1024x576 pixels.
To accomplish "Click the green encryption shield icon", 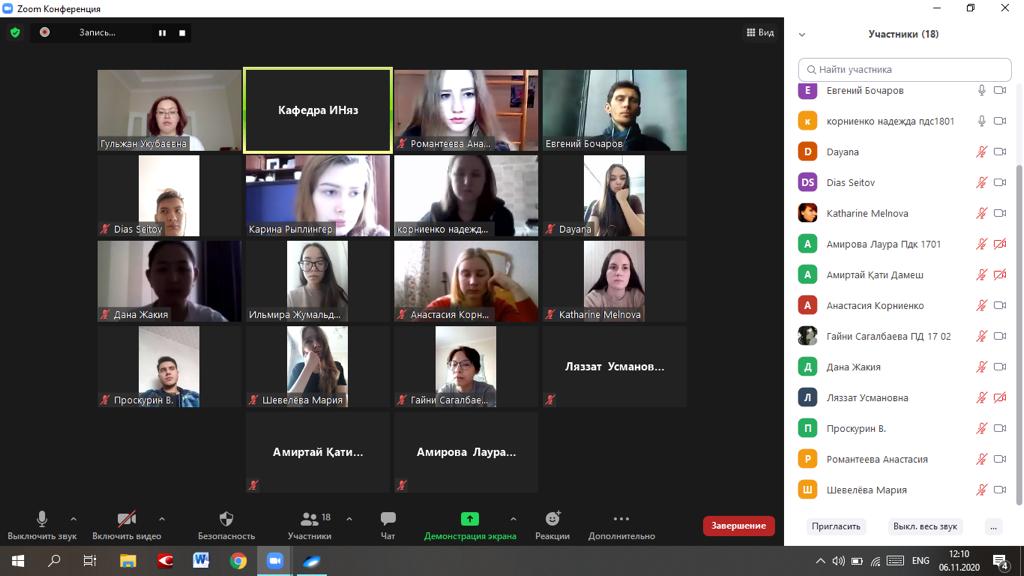I will pos(15,32).
